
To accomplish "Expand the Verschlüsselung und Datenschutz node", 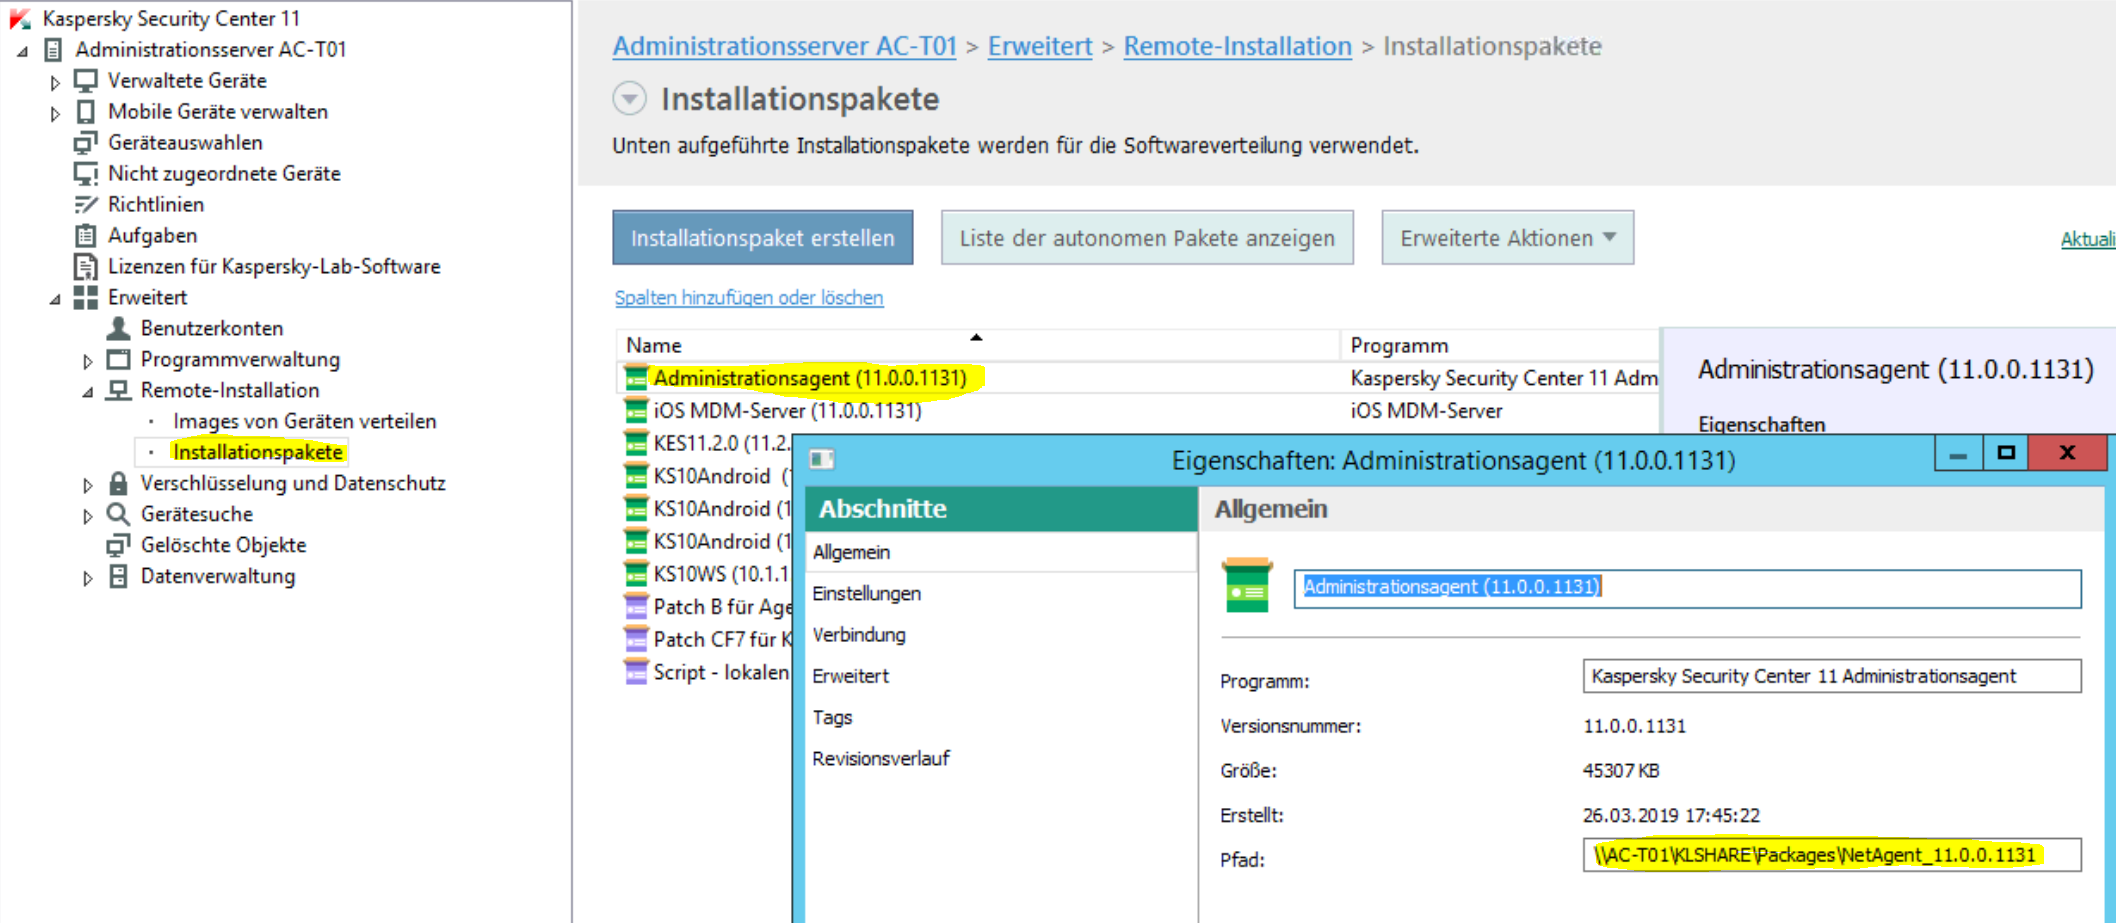I will click(87, 485).
